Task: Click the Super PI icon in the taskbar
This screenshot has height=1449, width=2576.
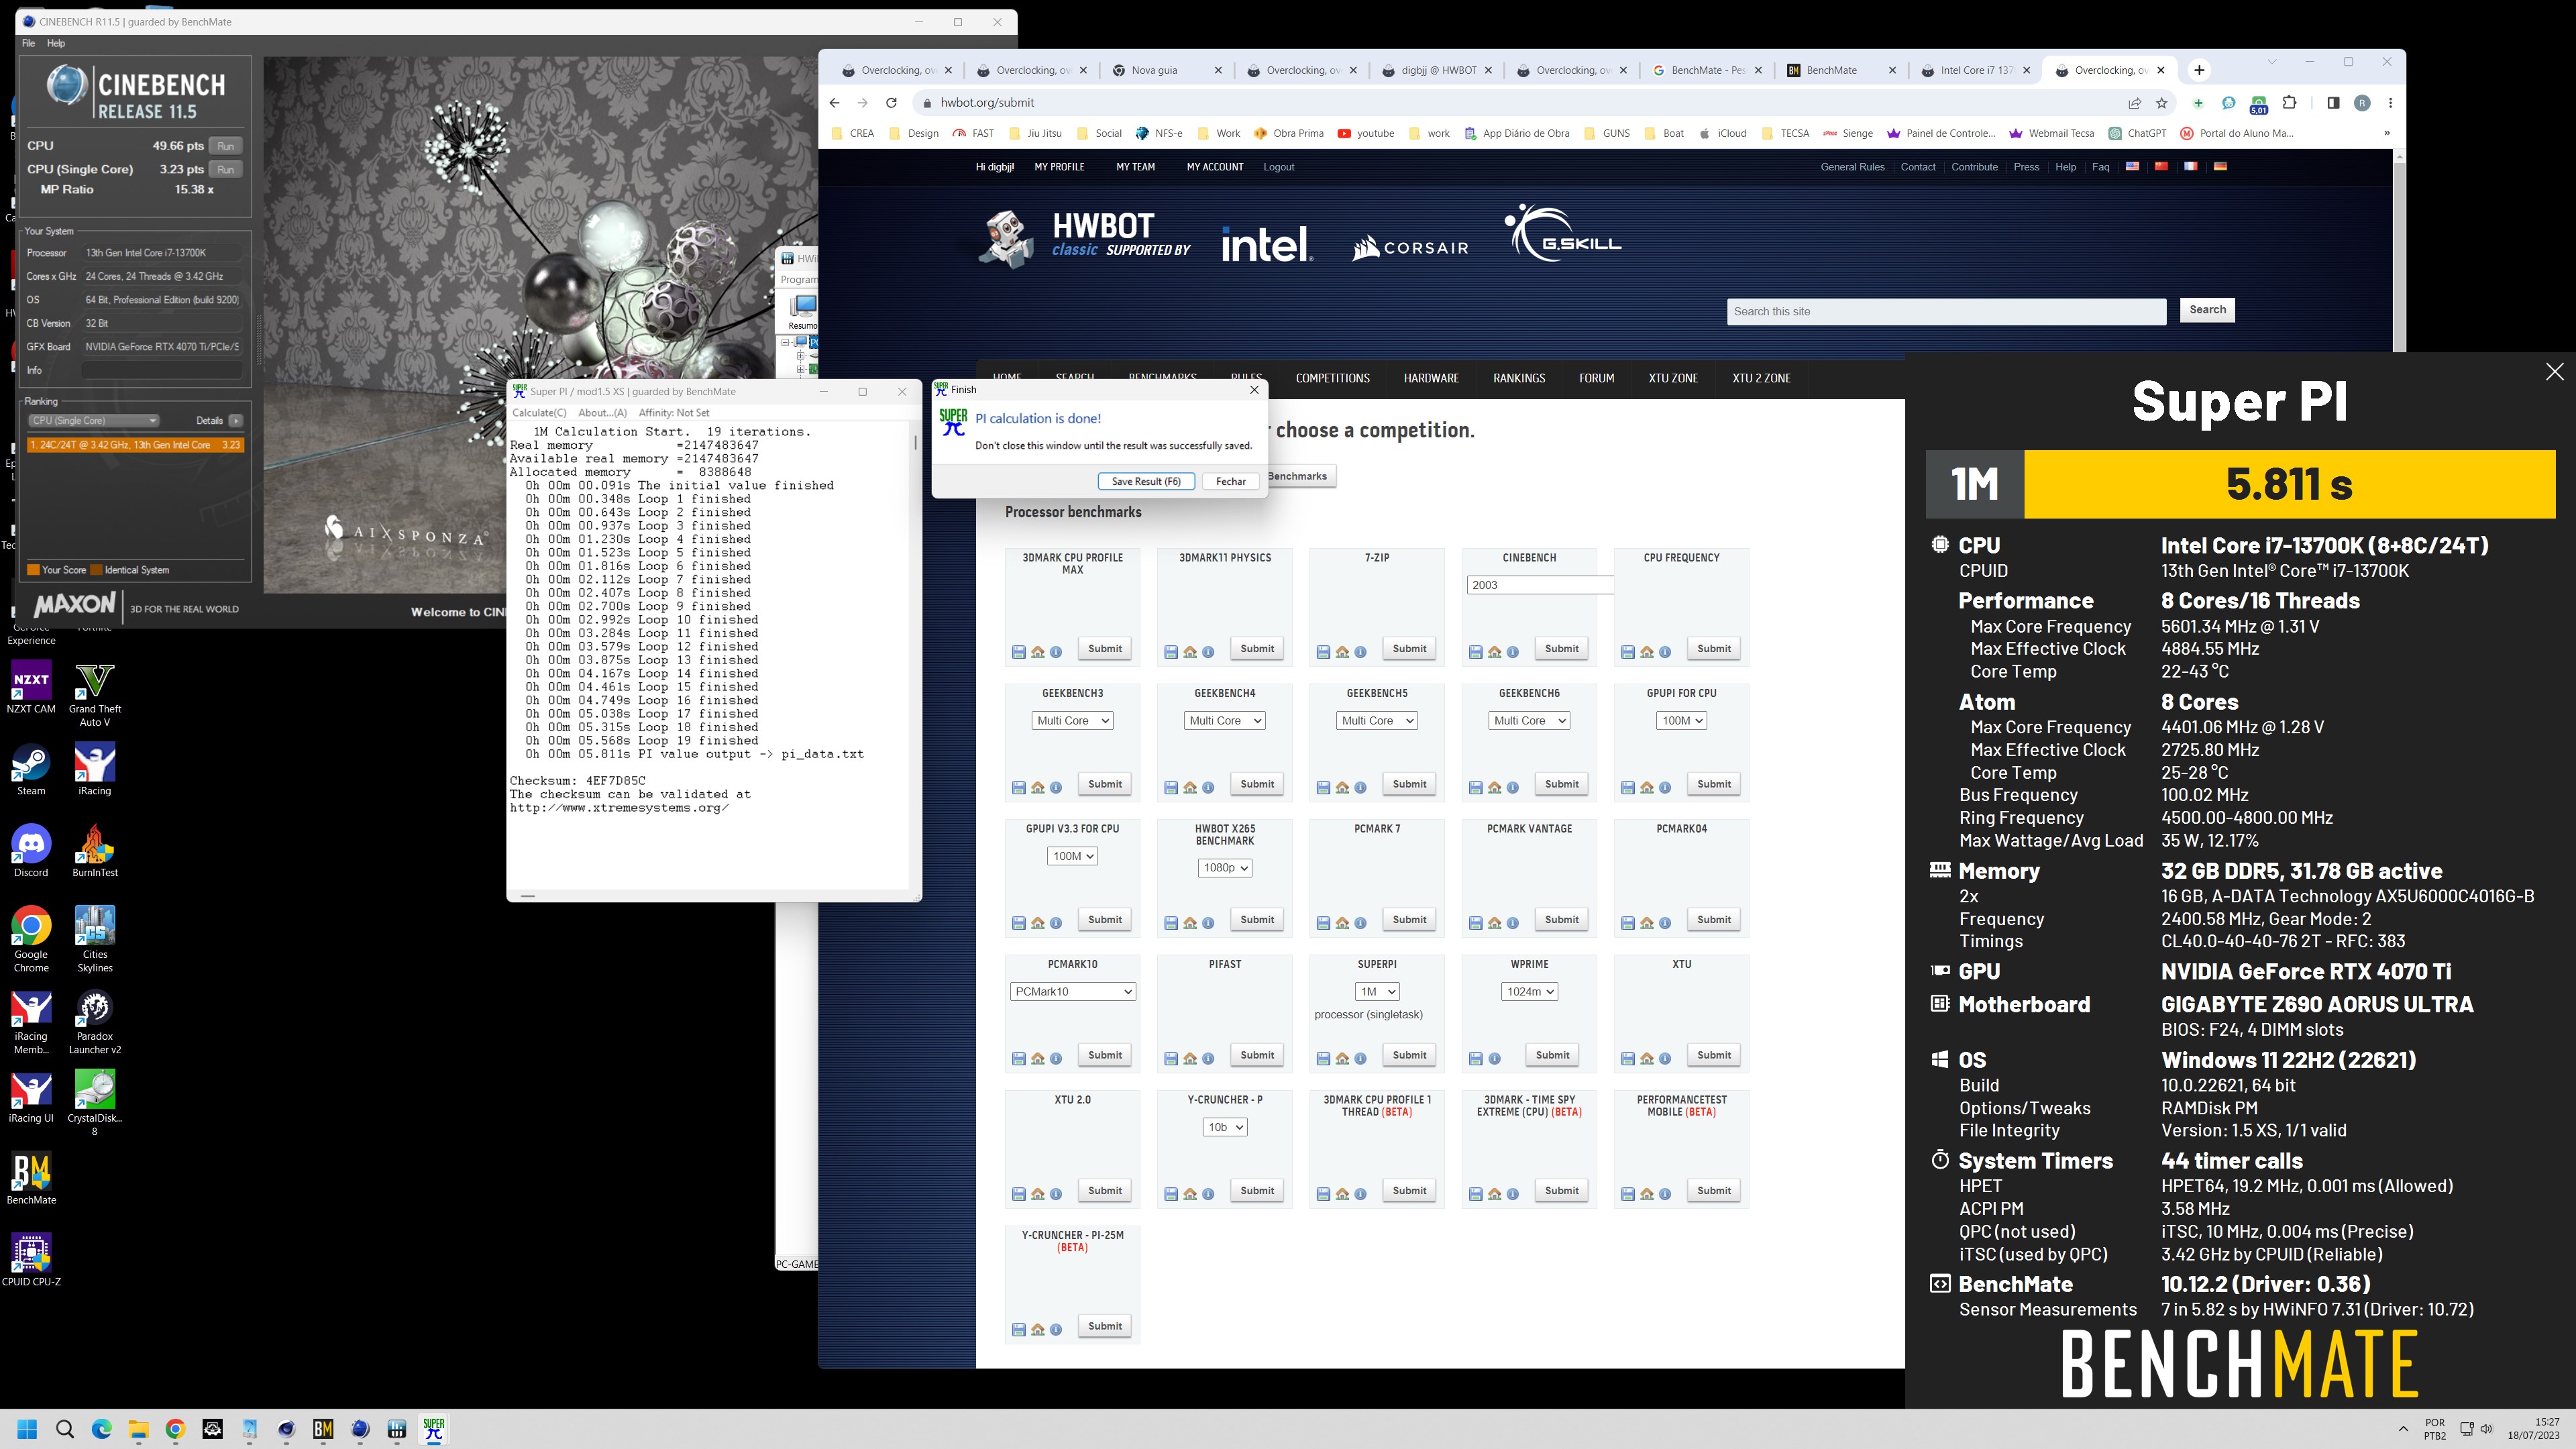Action: (433, 1429)
